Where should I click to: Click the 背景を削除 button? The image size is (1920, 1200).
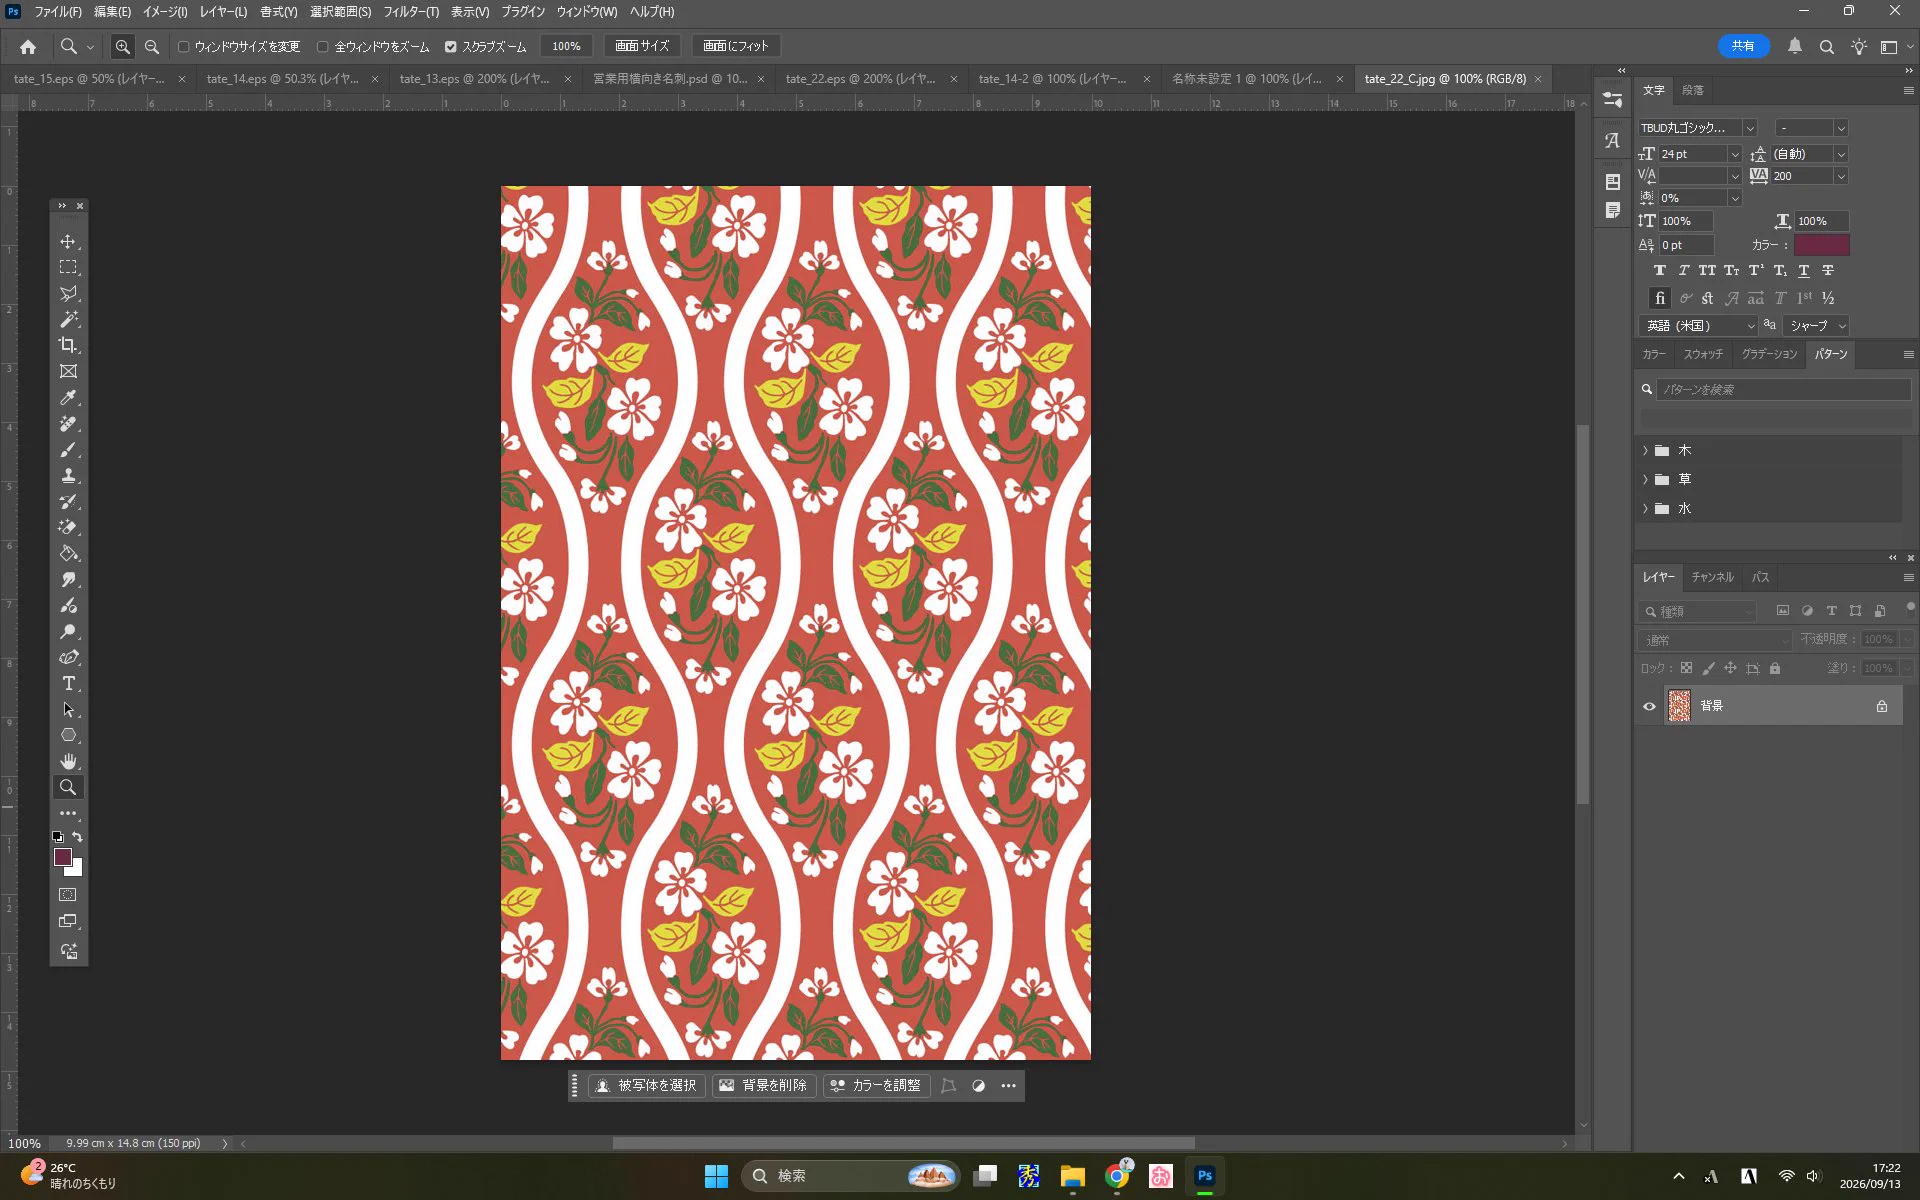pyautogui.click(x=764, y=1086)
